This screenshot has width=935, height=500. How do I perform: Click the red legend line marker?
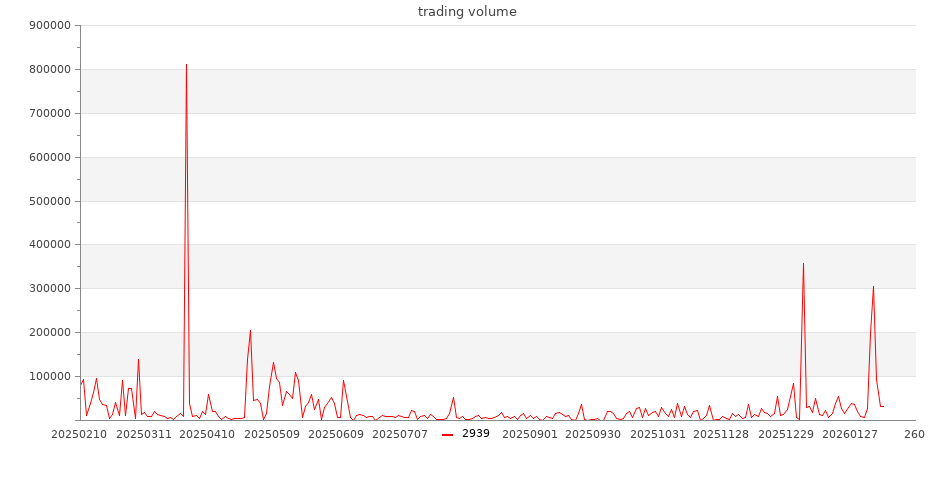point(448,434)
